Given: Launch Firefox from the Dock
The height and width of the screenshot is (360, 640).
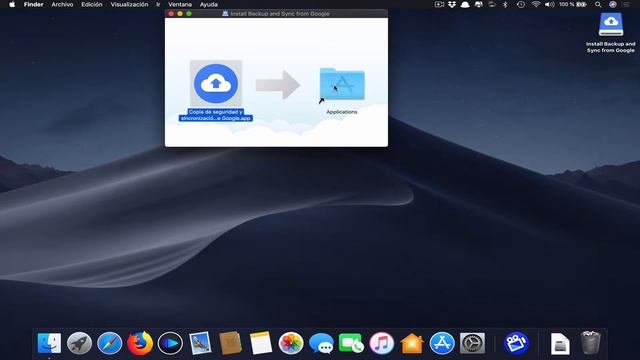Looking at the screenshot, I should point(140,343).
